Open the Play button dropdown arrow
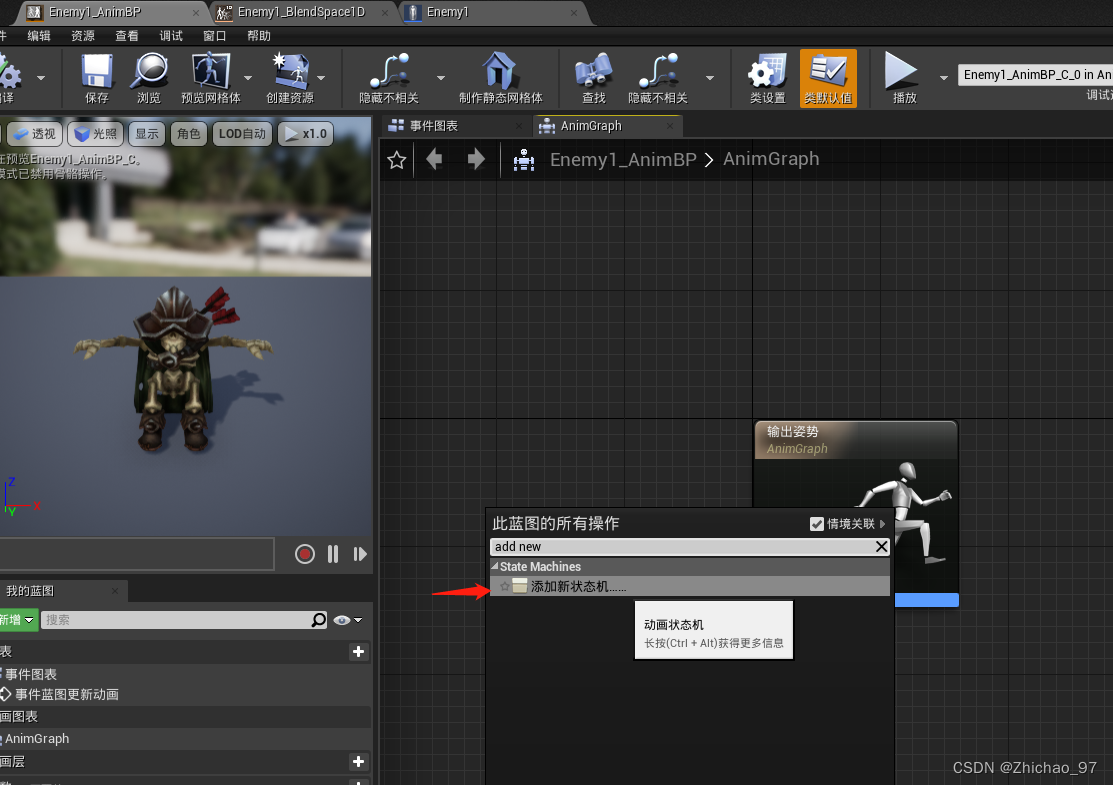Image resolution: width=1113 pixels, height=785 pixels. (943, 75)
